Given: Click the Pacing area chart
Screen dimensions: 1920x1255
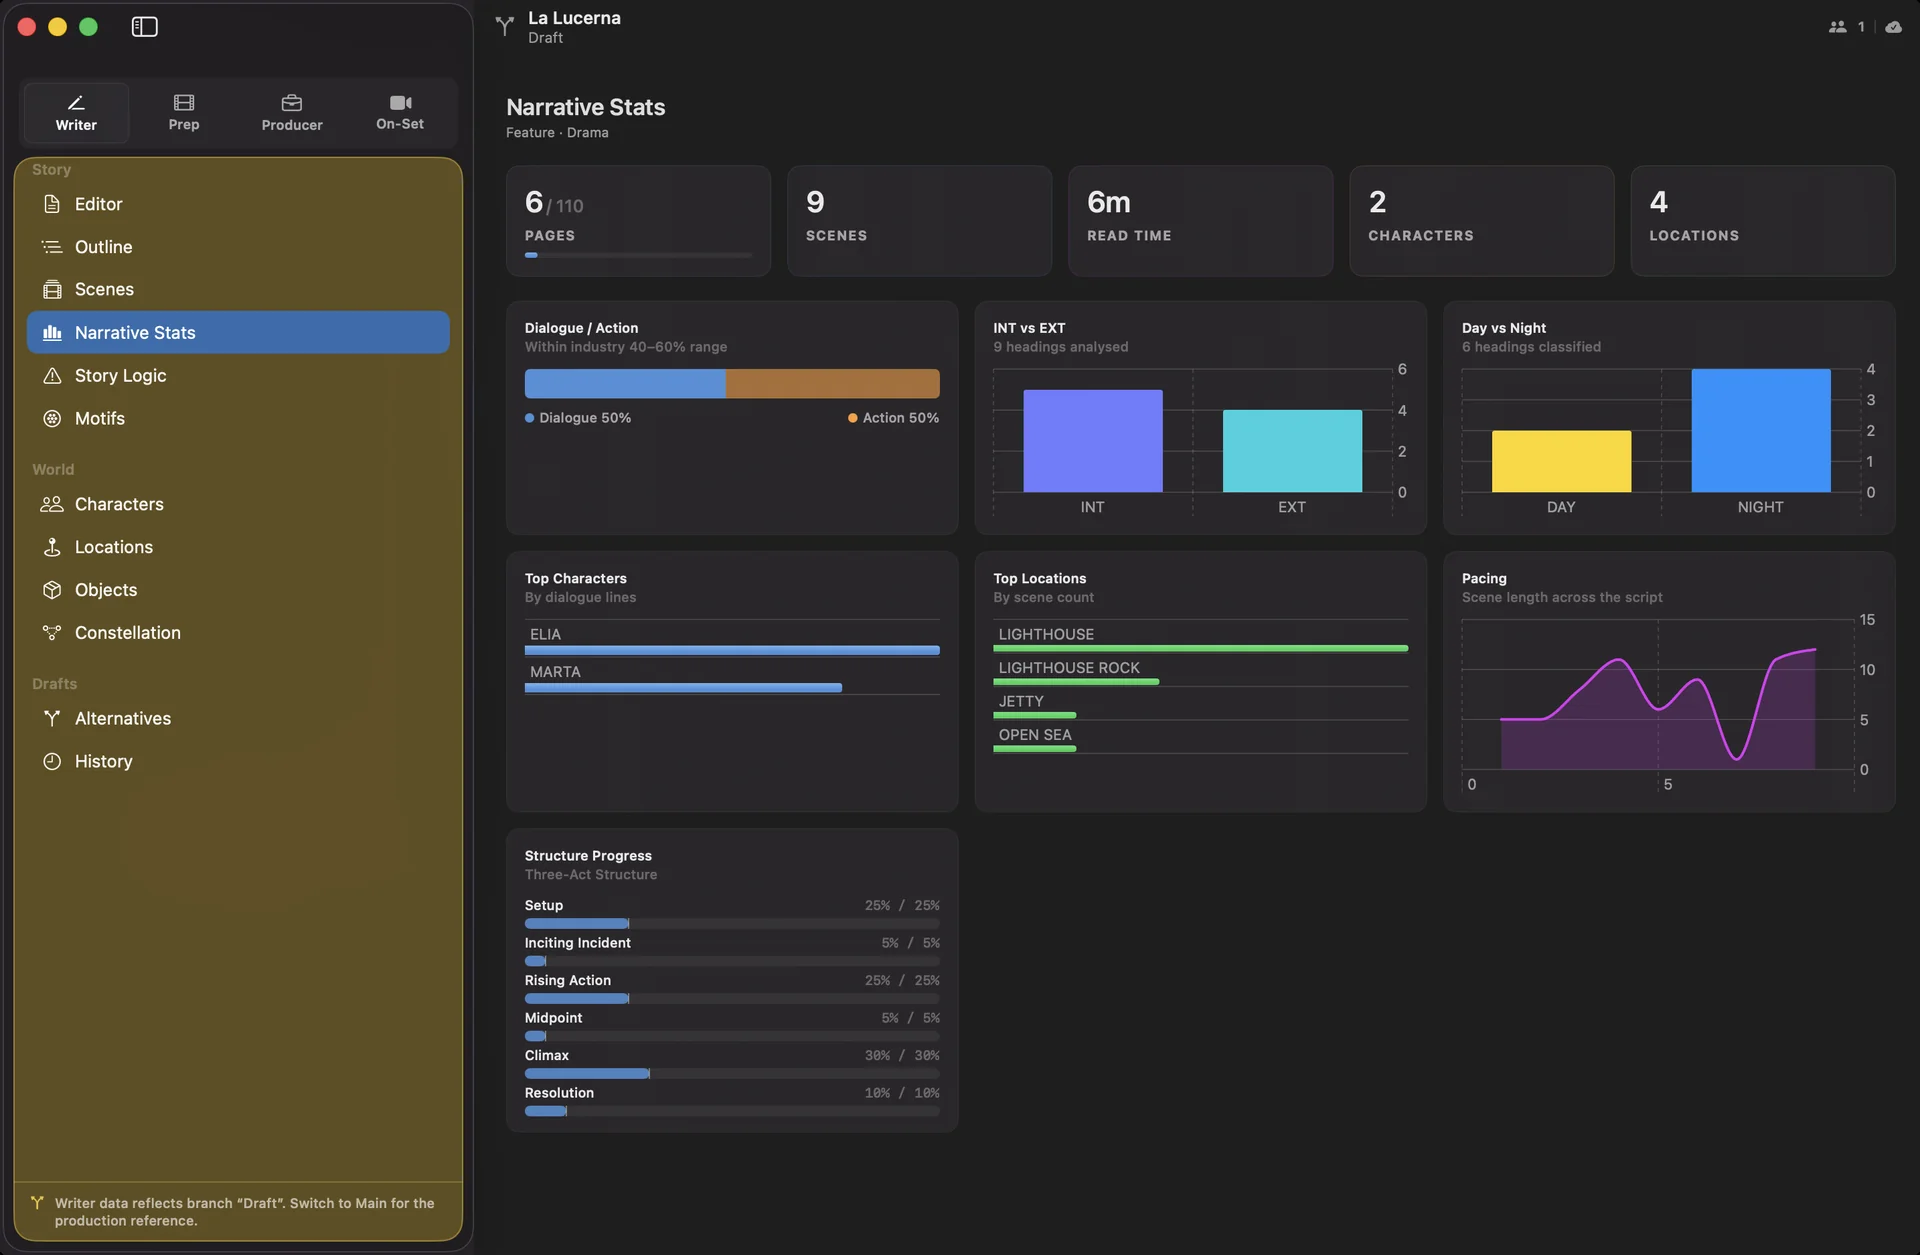Looking at the screenshot, I should point(1658,695).
